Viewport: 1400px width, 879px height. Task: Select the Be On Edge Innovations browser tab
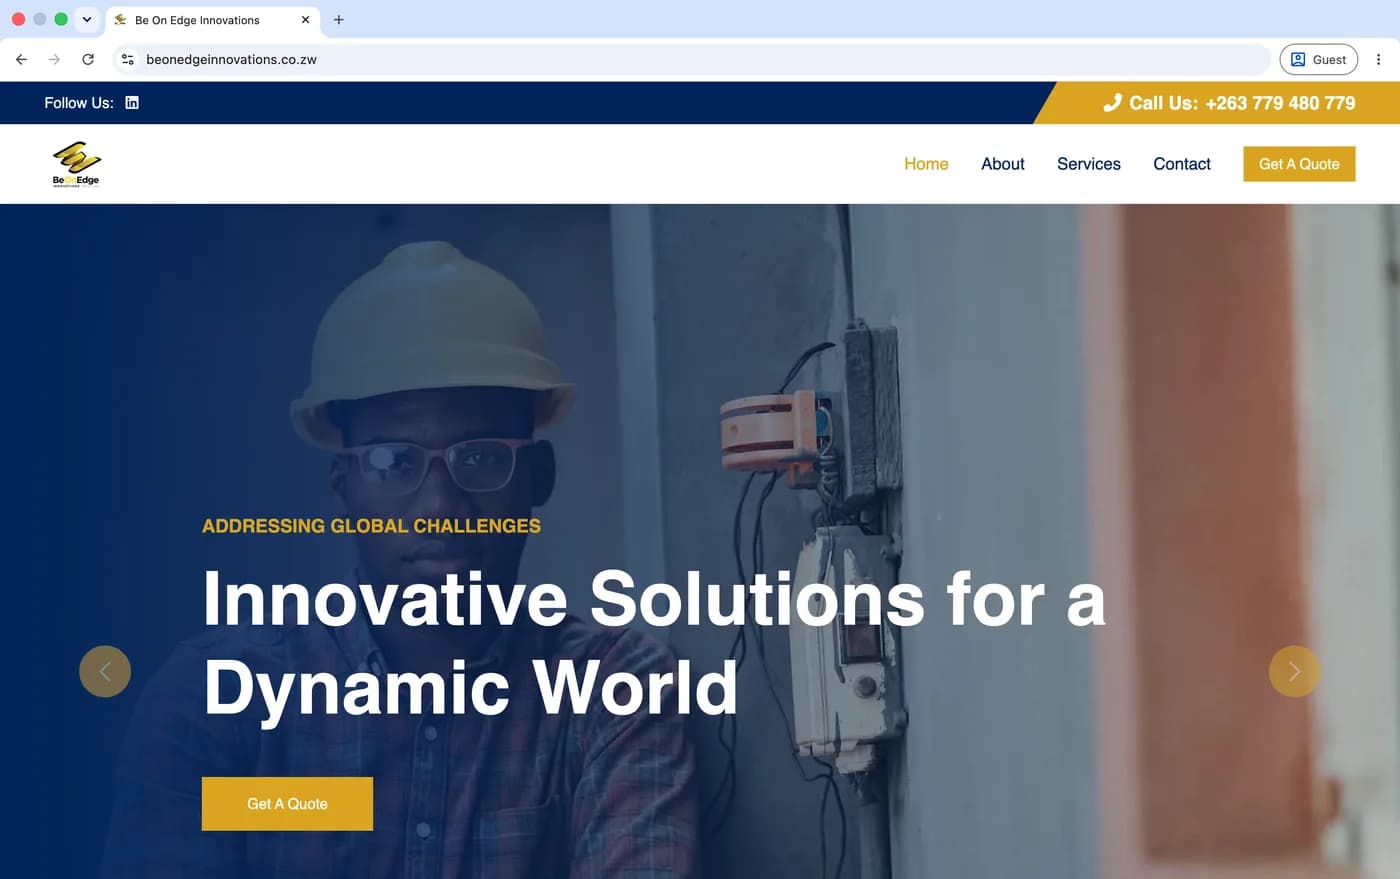[x=211, y=20]
